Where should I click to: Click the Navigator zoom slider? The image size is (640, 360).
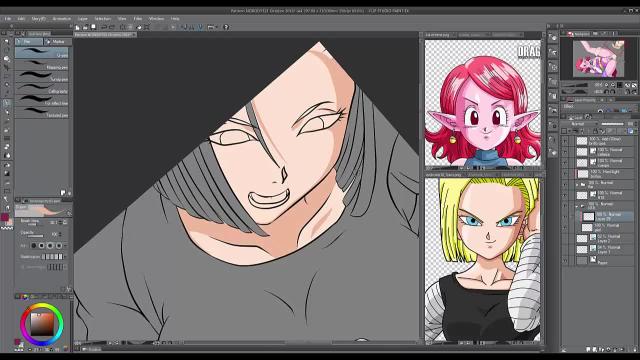(x=575, y=85)
